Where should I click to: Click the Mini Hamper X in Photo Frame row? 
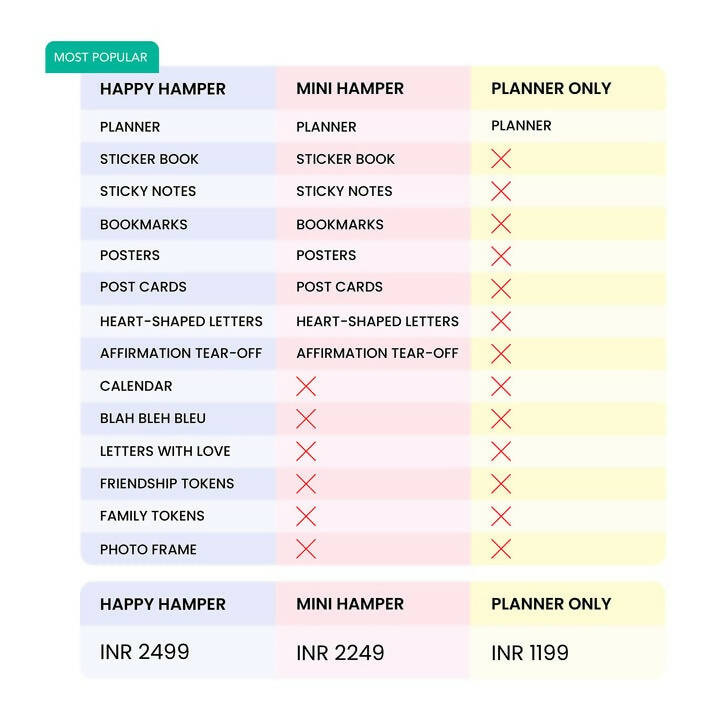click(x=306, y=549)
